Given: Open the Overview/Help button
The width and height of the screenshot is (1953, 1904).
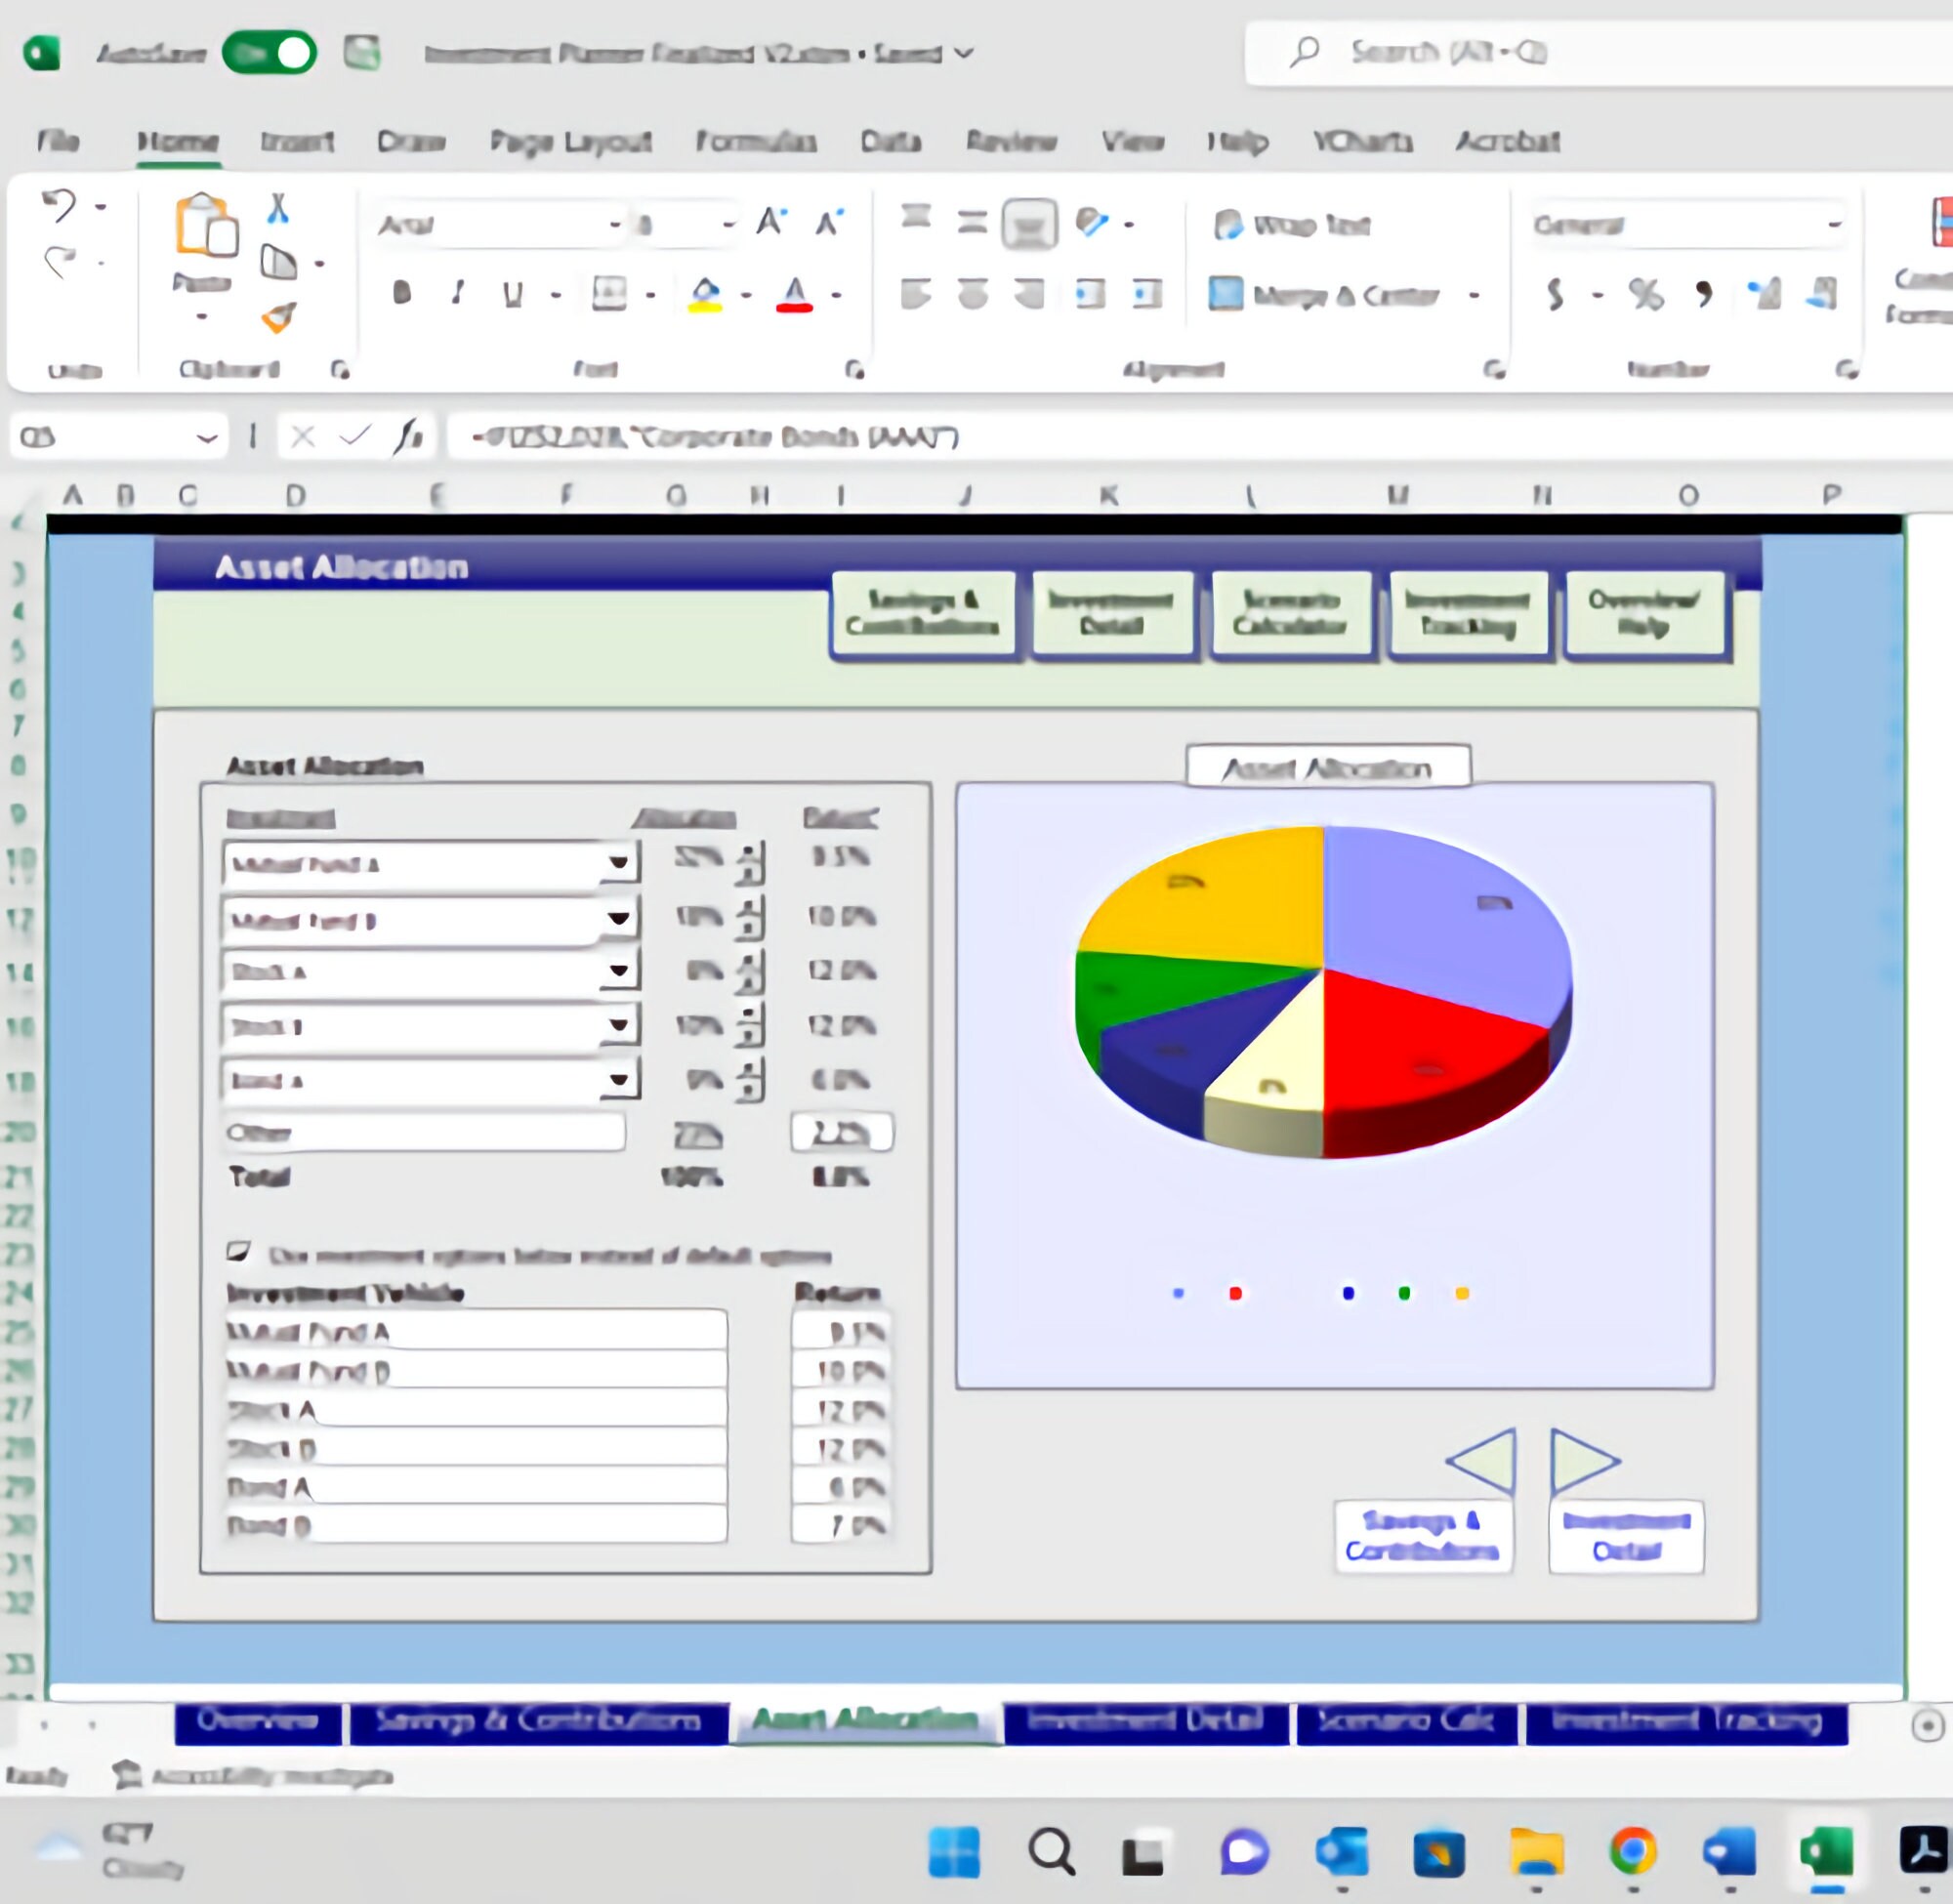Looking at the screenshot, I should click(x=1645, y=613).
